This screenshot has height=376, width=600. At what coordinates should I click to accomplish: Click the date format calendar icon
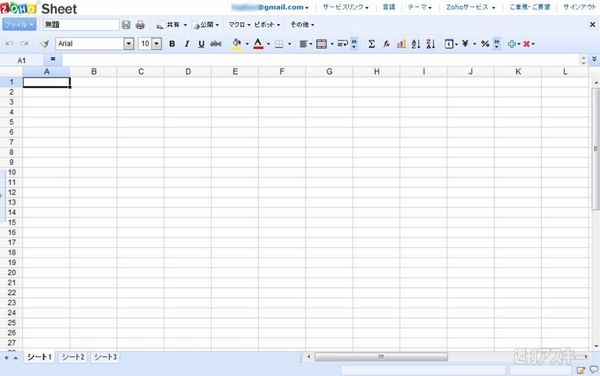[449, 44]
